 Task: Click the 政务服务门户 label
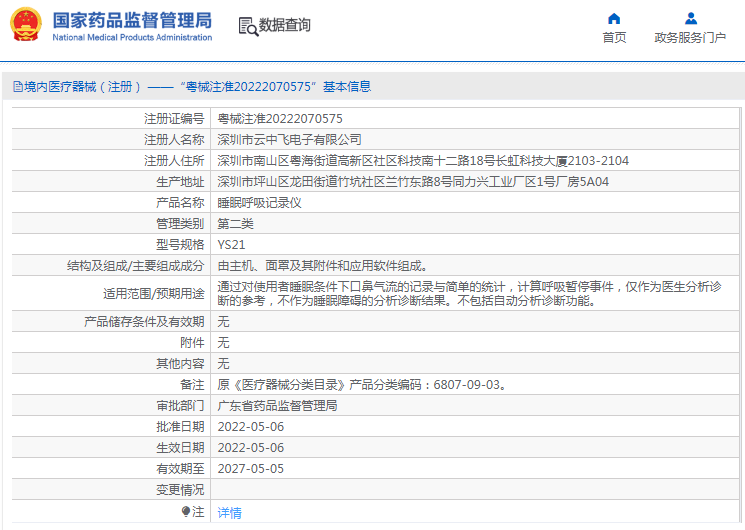pyautogui.click(x=690, y=38)
